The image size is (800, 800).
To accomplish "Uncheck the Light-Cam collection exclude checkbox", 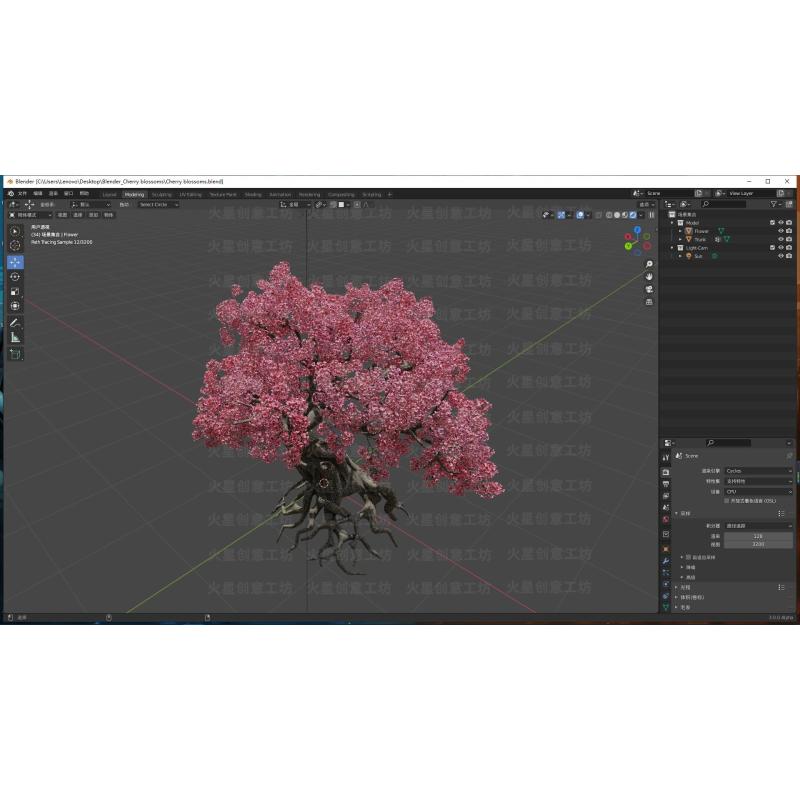I will (x=772, y=248).
